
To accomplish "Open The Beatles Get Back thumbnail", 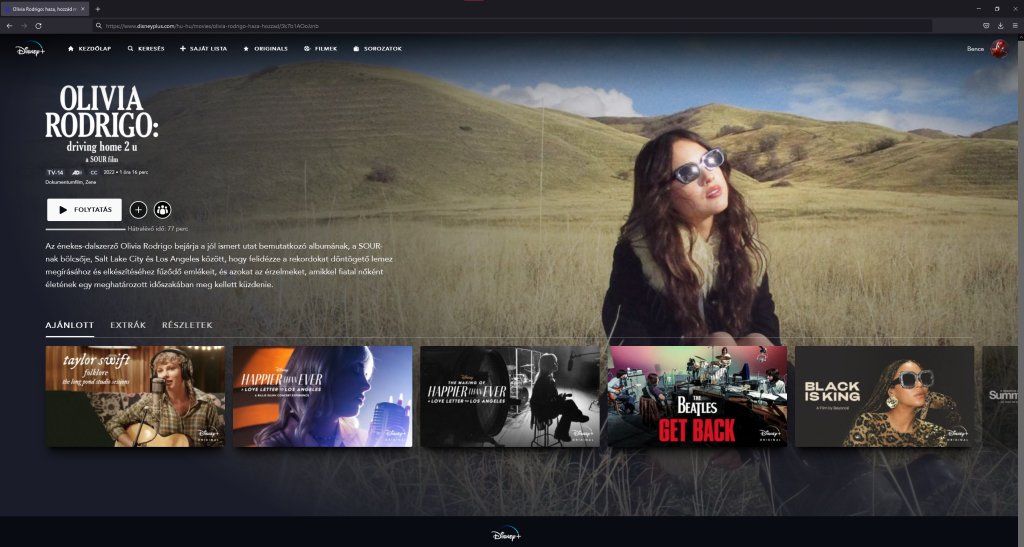I will (697, 396).
